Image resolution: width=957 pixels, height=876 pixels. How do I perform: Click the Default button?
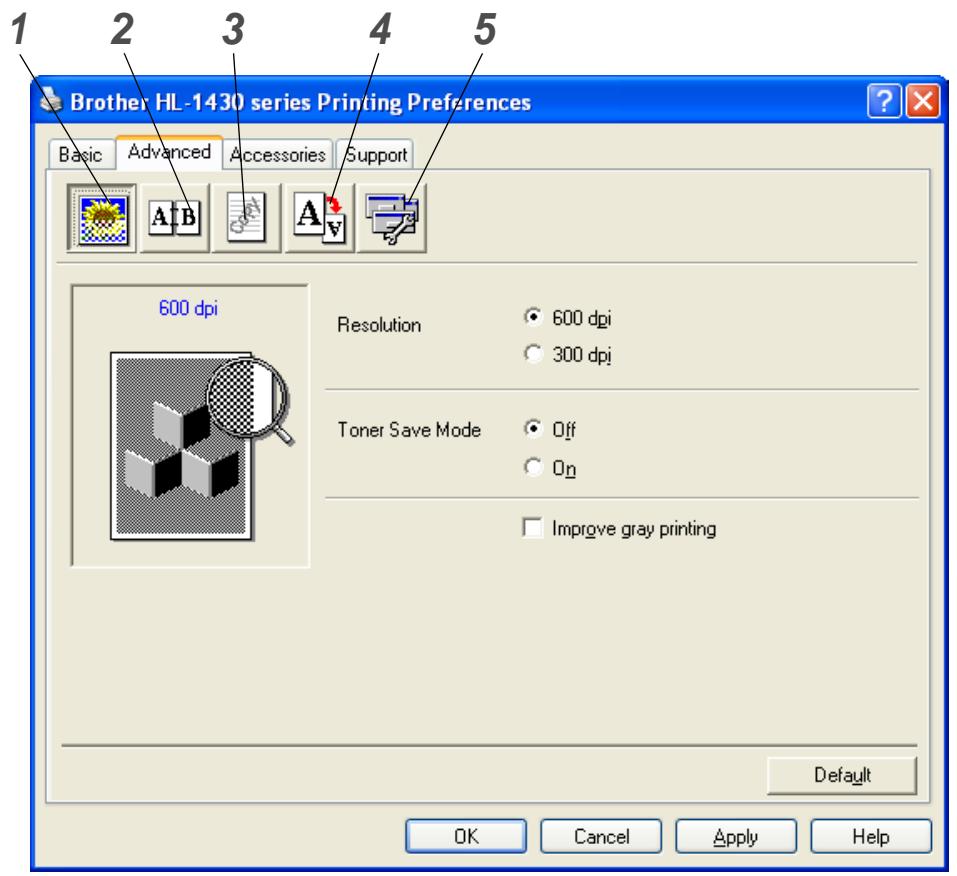tap(842, 775)
